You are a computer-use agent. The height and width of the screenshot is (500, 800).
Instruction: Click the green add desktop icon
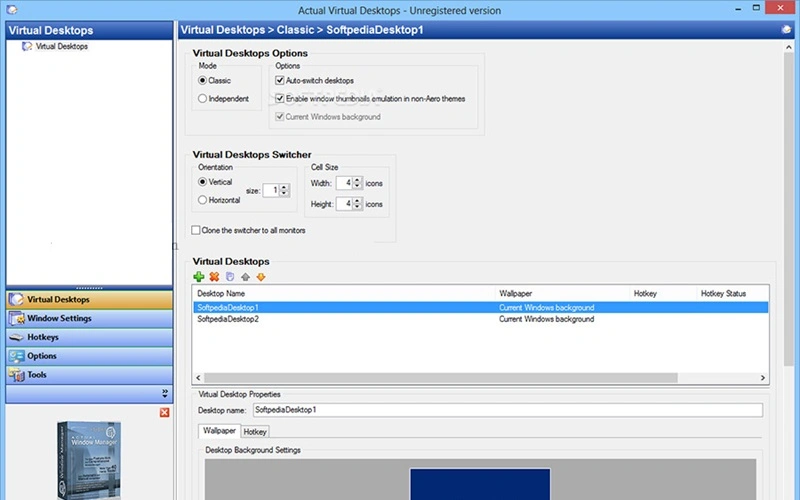pos(199,277)
